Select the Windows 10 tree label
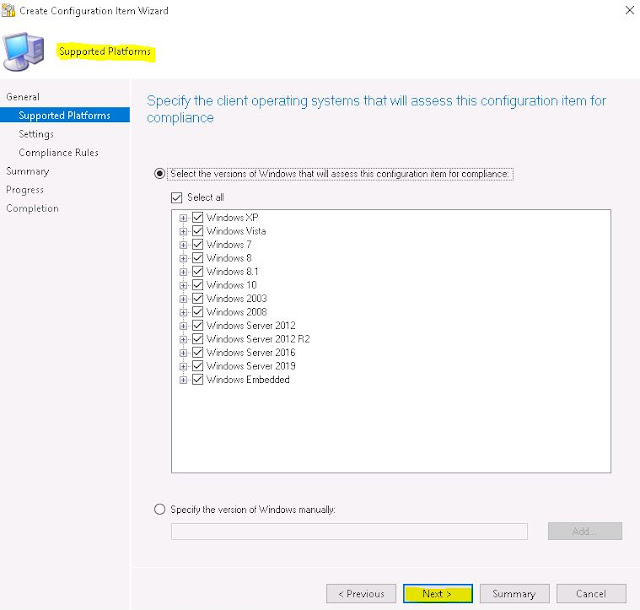This screenshot has width=640, height=610. coord(231,285)
